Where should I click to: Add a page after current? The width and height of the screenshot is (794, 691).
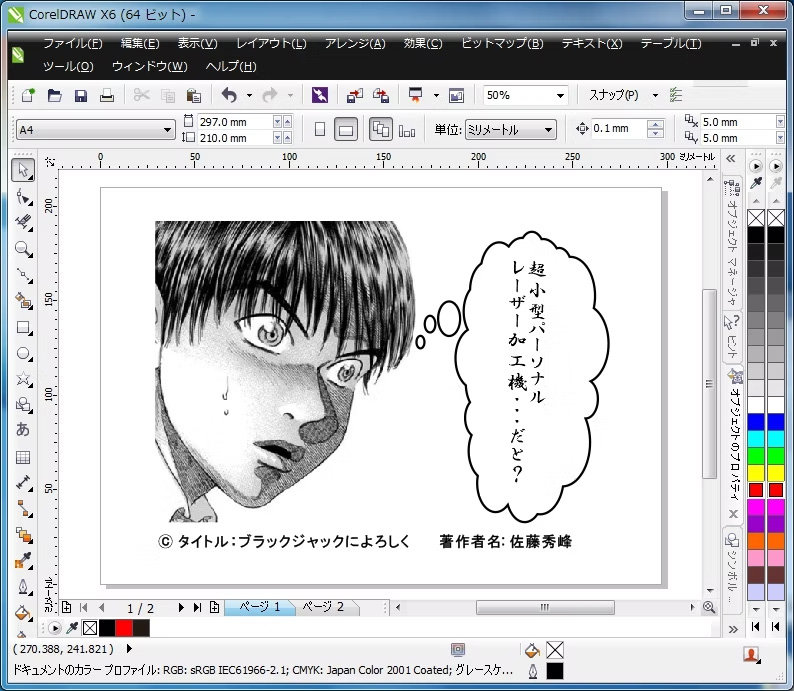click(215, 607)
